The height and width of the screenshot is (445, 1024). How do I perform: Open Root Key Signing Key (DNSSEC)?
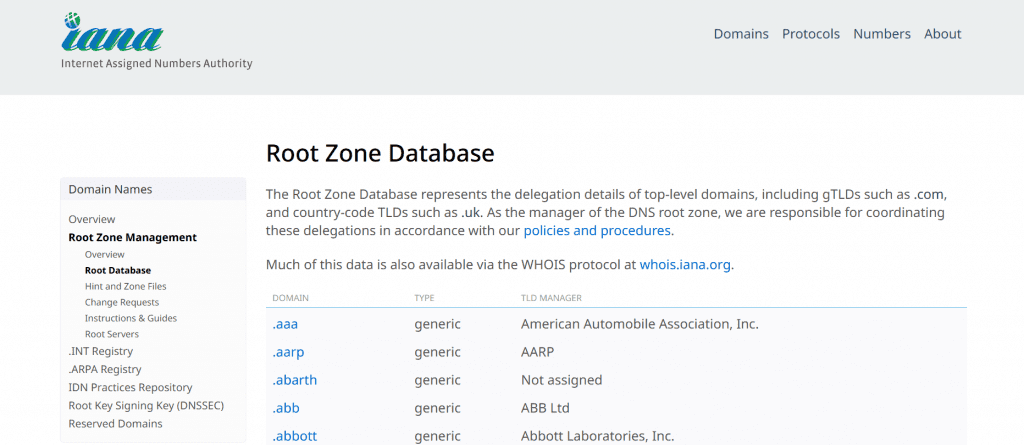point(146,405)
